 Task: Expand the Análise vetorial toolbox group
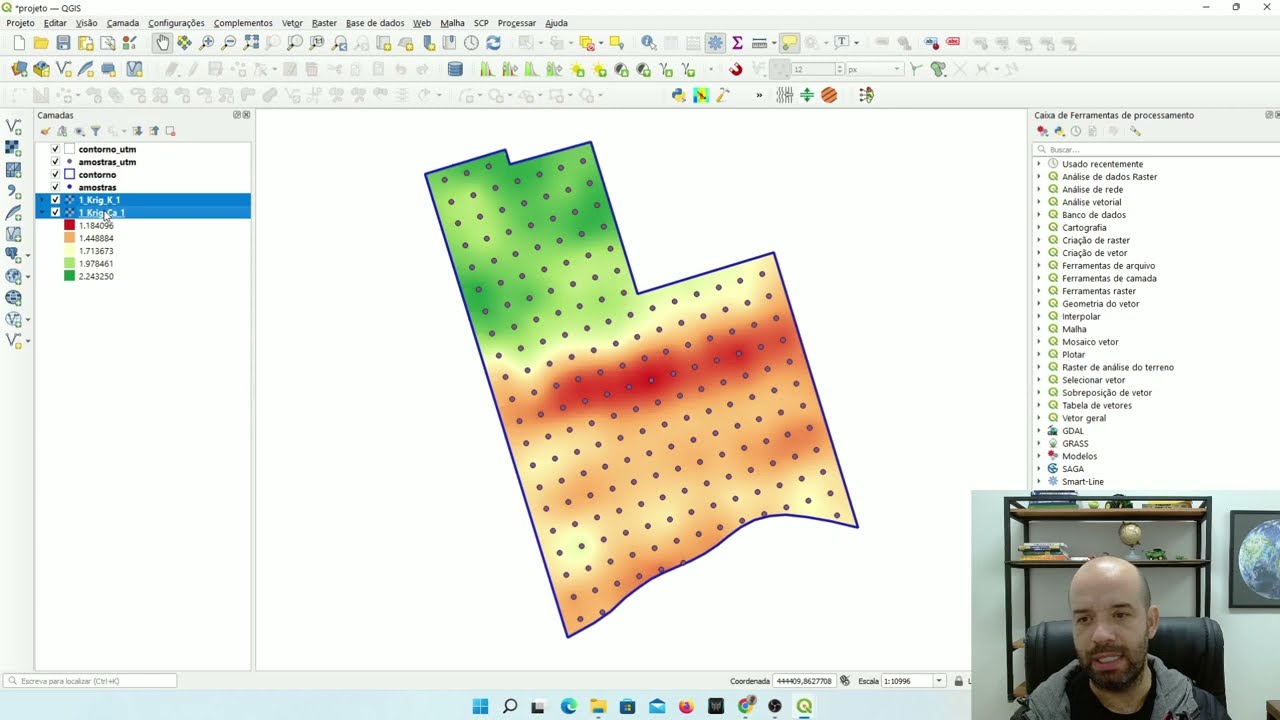click(x=1038, y=202)
